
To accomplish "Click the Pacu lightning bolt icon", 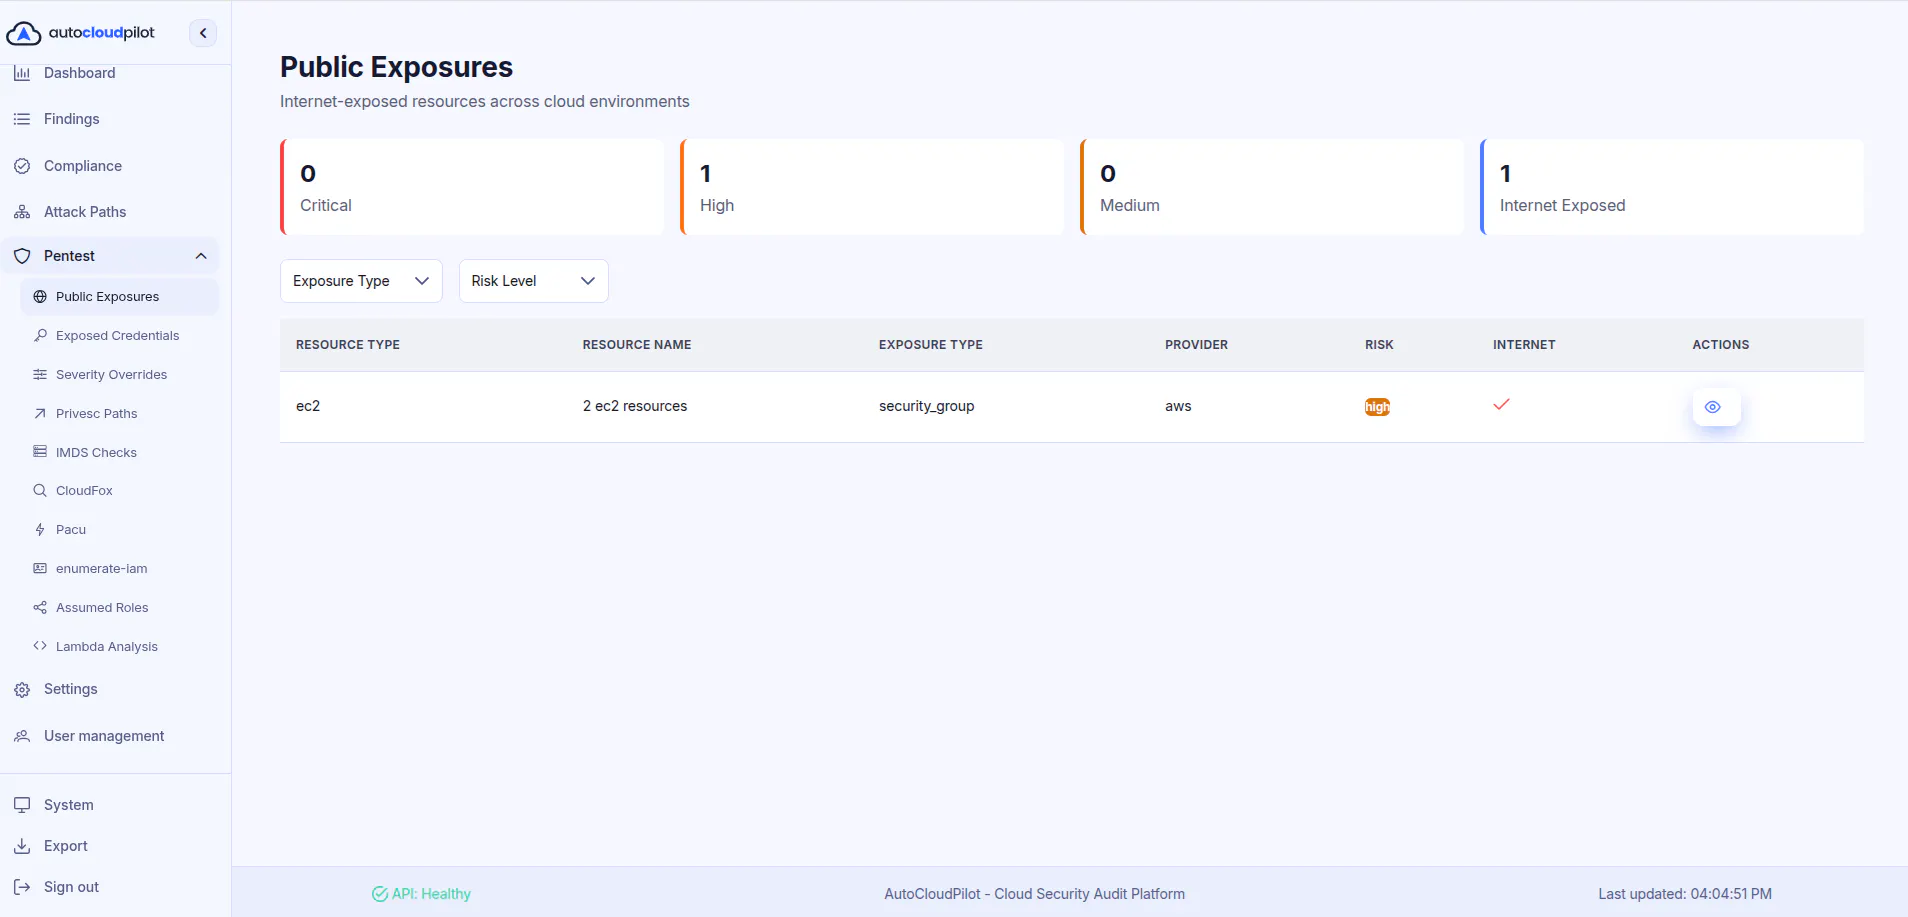I will pos(40,530).
